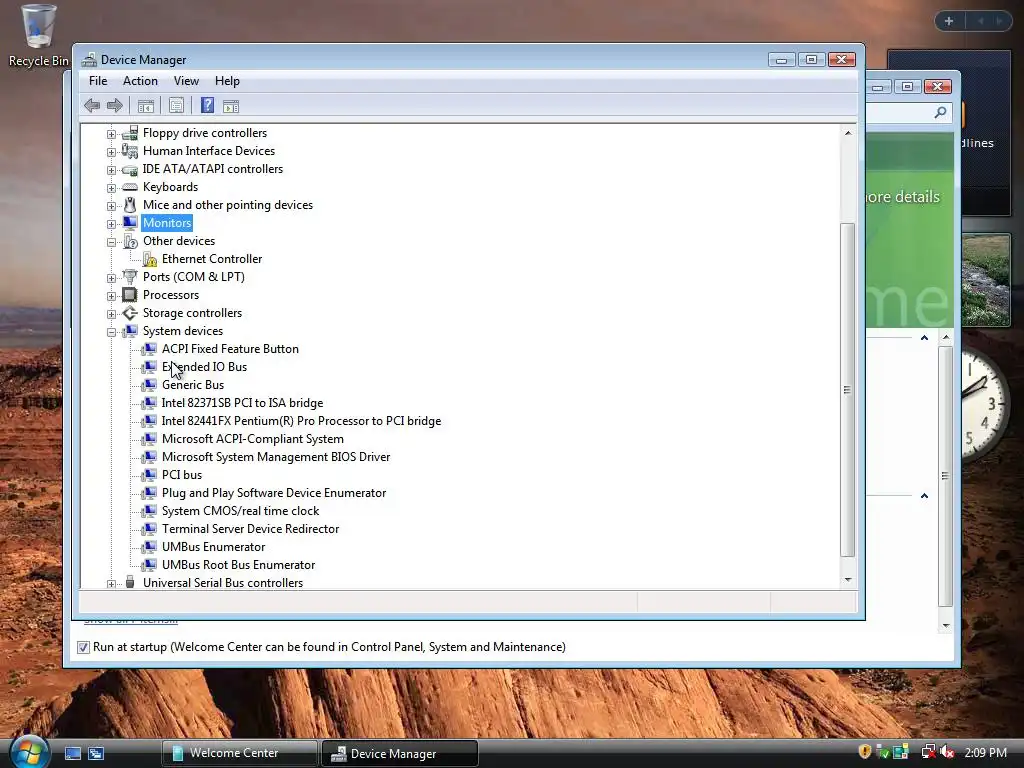Screen dimensions: 1024x768
Task: Select Microsoft ACPI-Compliant System entry
Action: tap(253, 439)
